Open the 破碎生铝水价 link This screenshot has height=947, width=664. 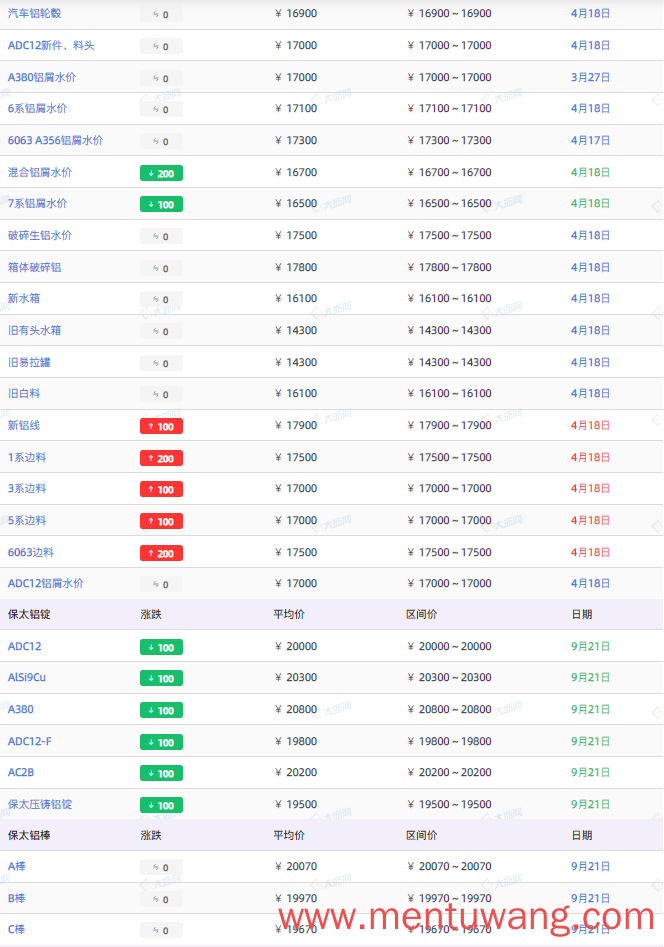(x=40, y=236)
